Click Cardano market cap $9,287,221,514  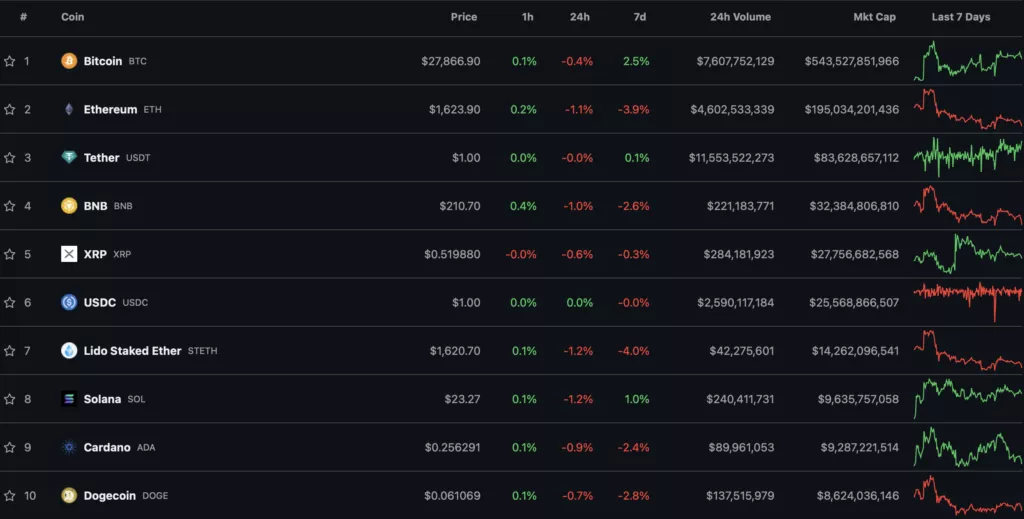pos(859,447)
